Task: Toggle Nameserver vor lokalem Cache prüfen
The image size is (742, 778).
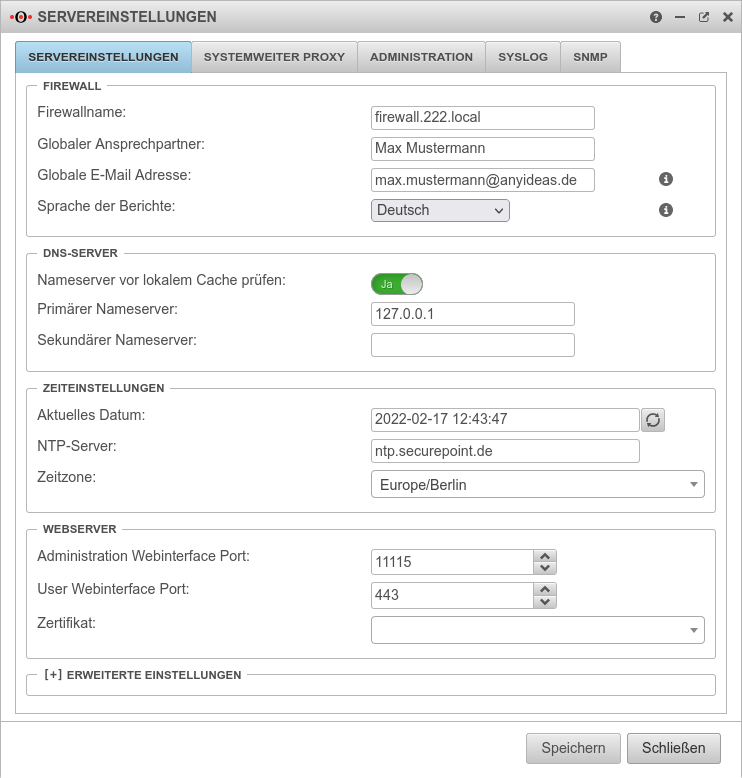Action: click(x=397, y=284)
